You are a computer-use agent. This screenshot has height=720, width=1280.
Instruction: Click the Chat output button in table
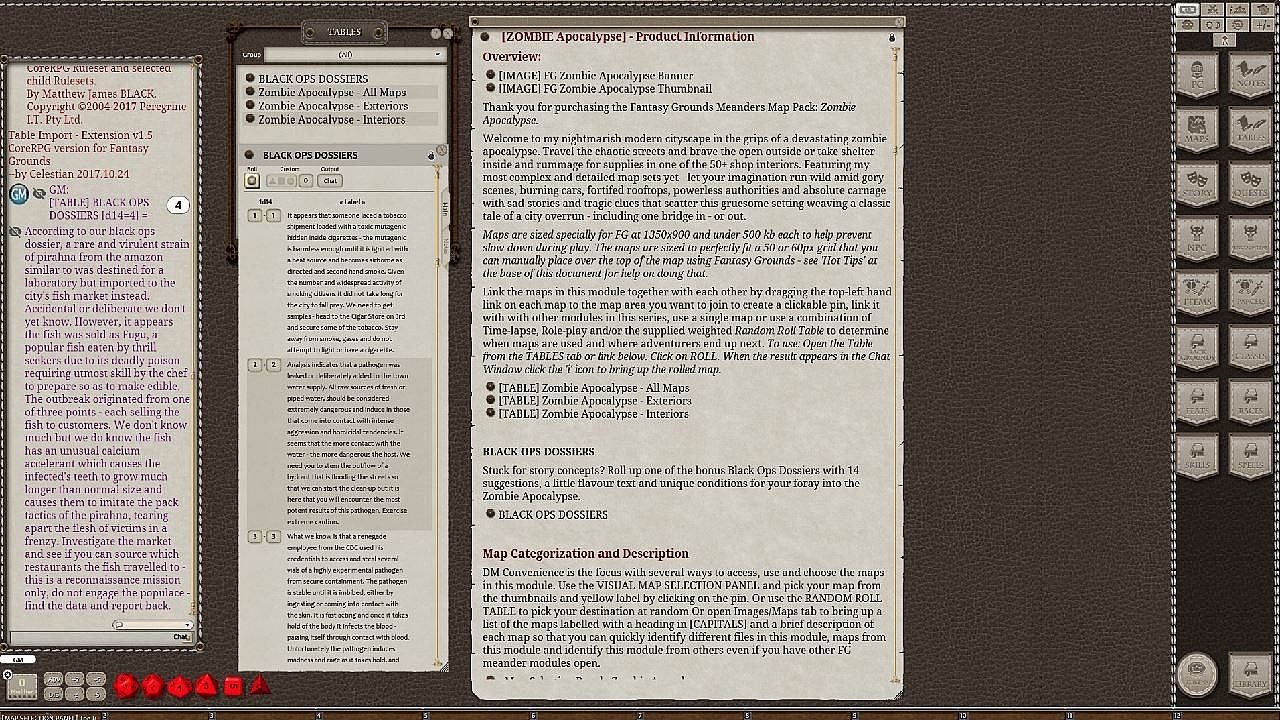point(330,181)
